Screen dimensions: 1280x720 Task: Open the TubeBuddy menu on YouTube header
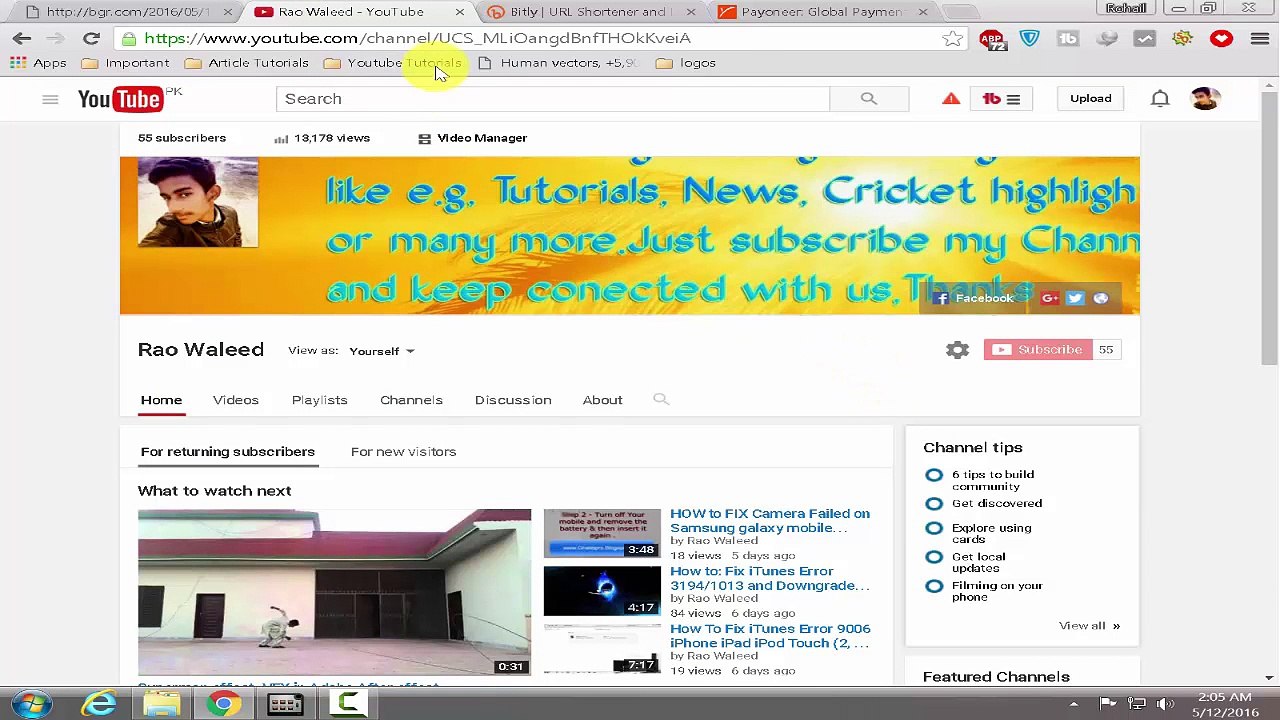[1001, 99]
